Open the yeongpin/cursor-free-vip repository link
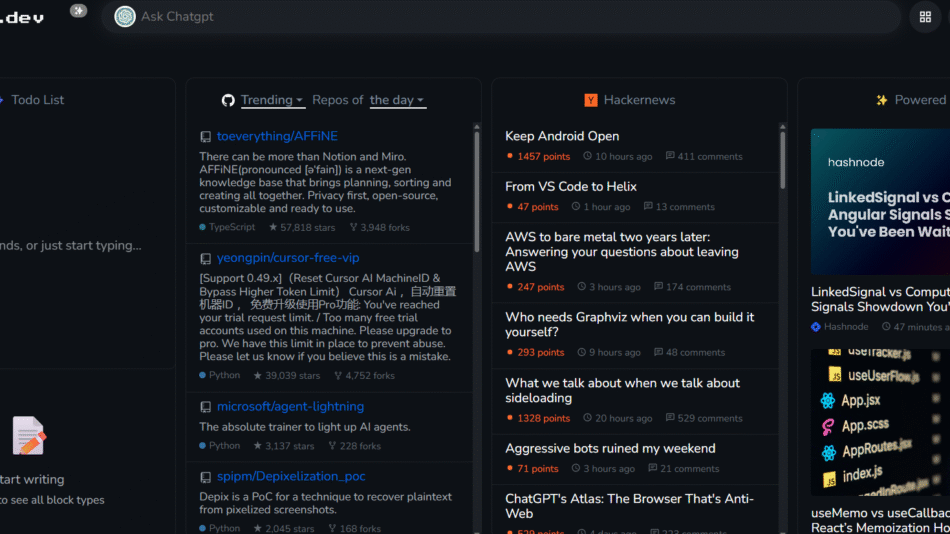 click(x=288, y=258)
